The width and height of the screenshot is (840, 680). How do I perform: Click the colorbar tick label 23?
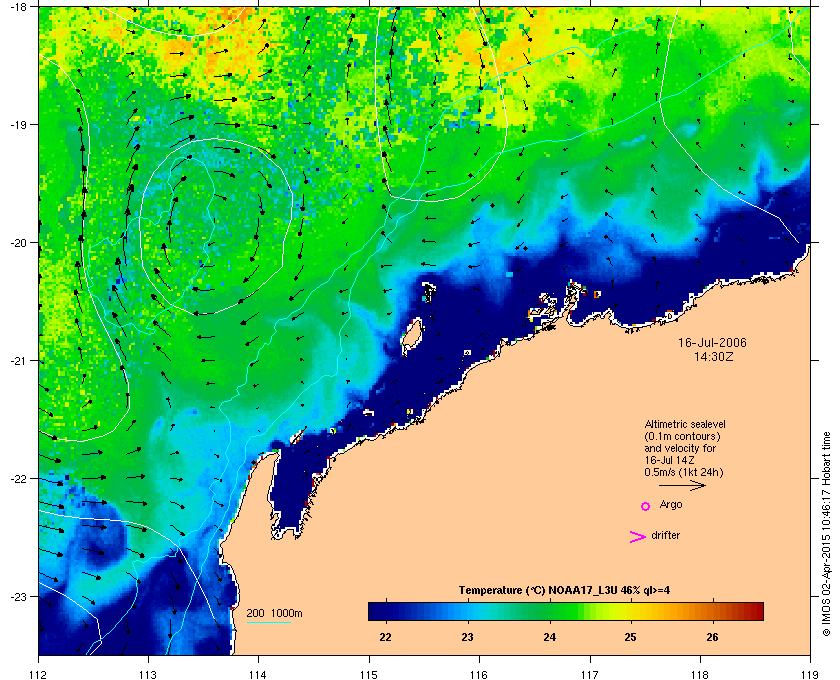pyautogui.click(x=467, y=637)
